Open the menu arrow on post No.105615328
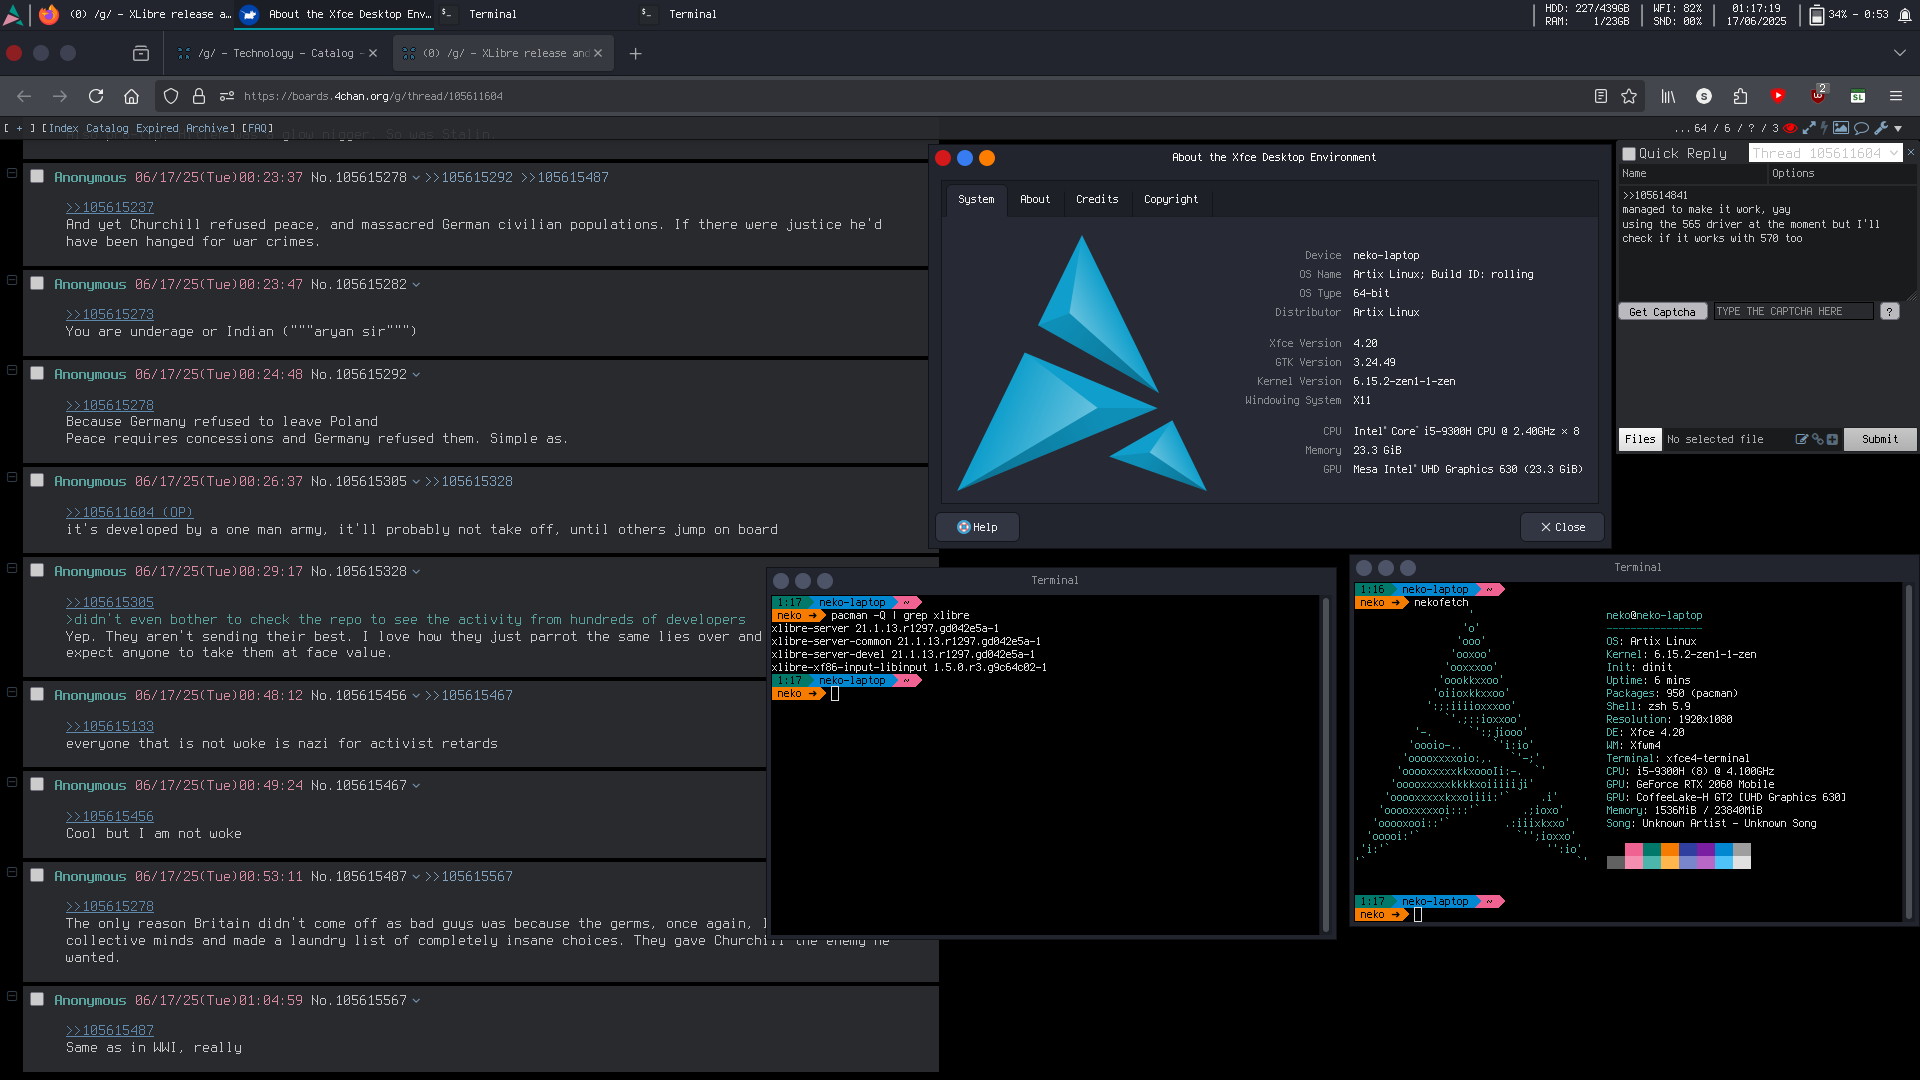This screenshot has height=1080, width=1920. 416,572
